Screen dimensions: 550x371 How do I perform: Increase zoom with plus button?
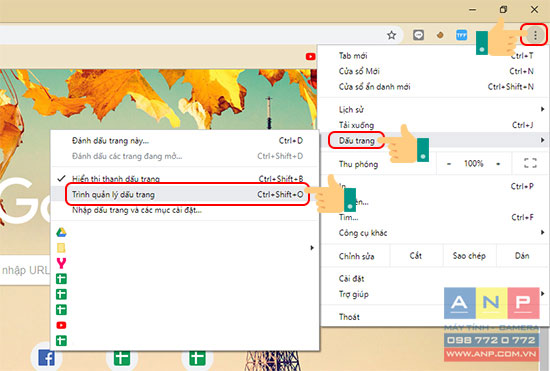click(x=498, y=164)
